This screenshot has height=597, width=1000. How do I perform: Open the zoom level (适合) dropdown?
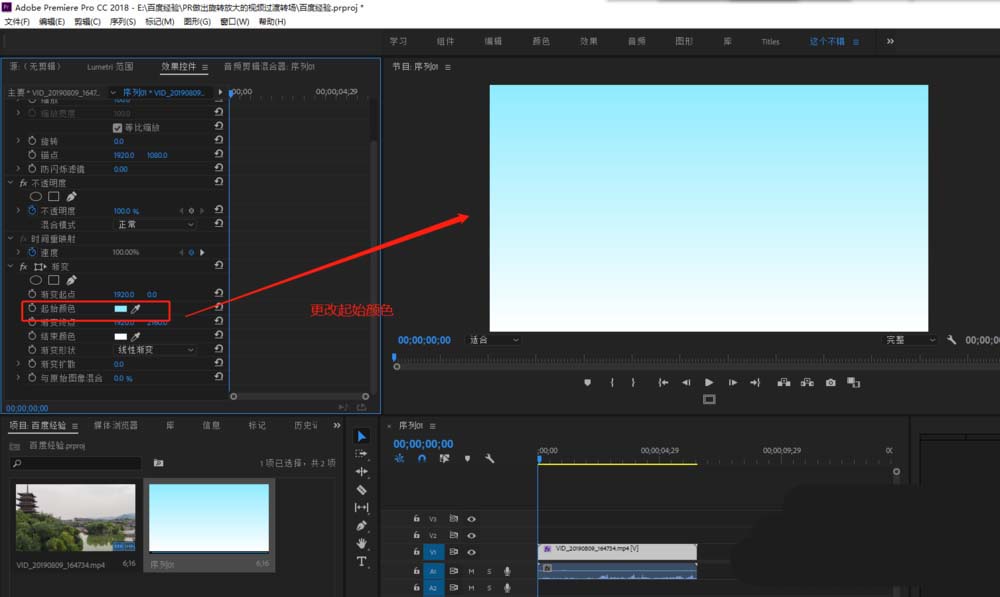click(x=494, y=340)
